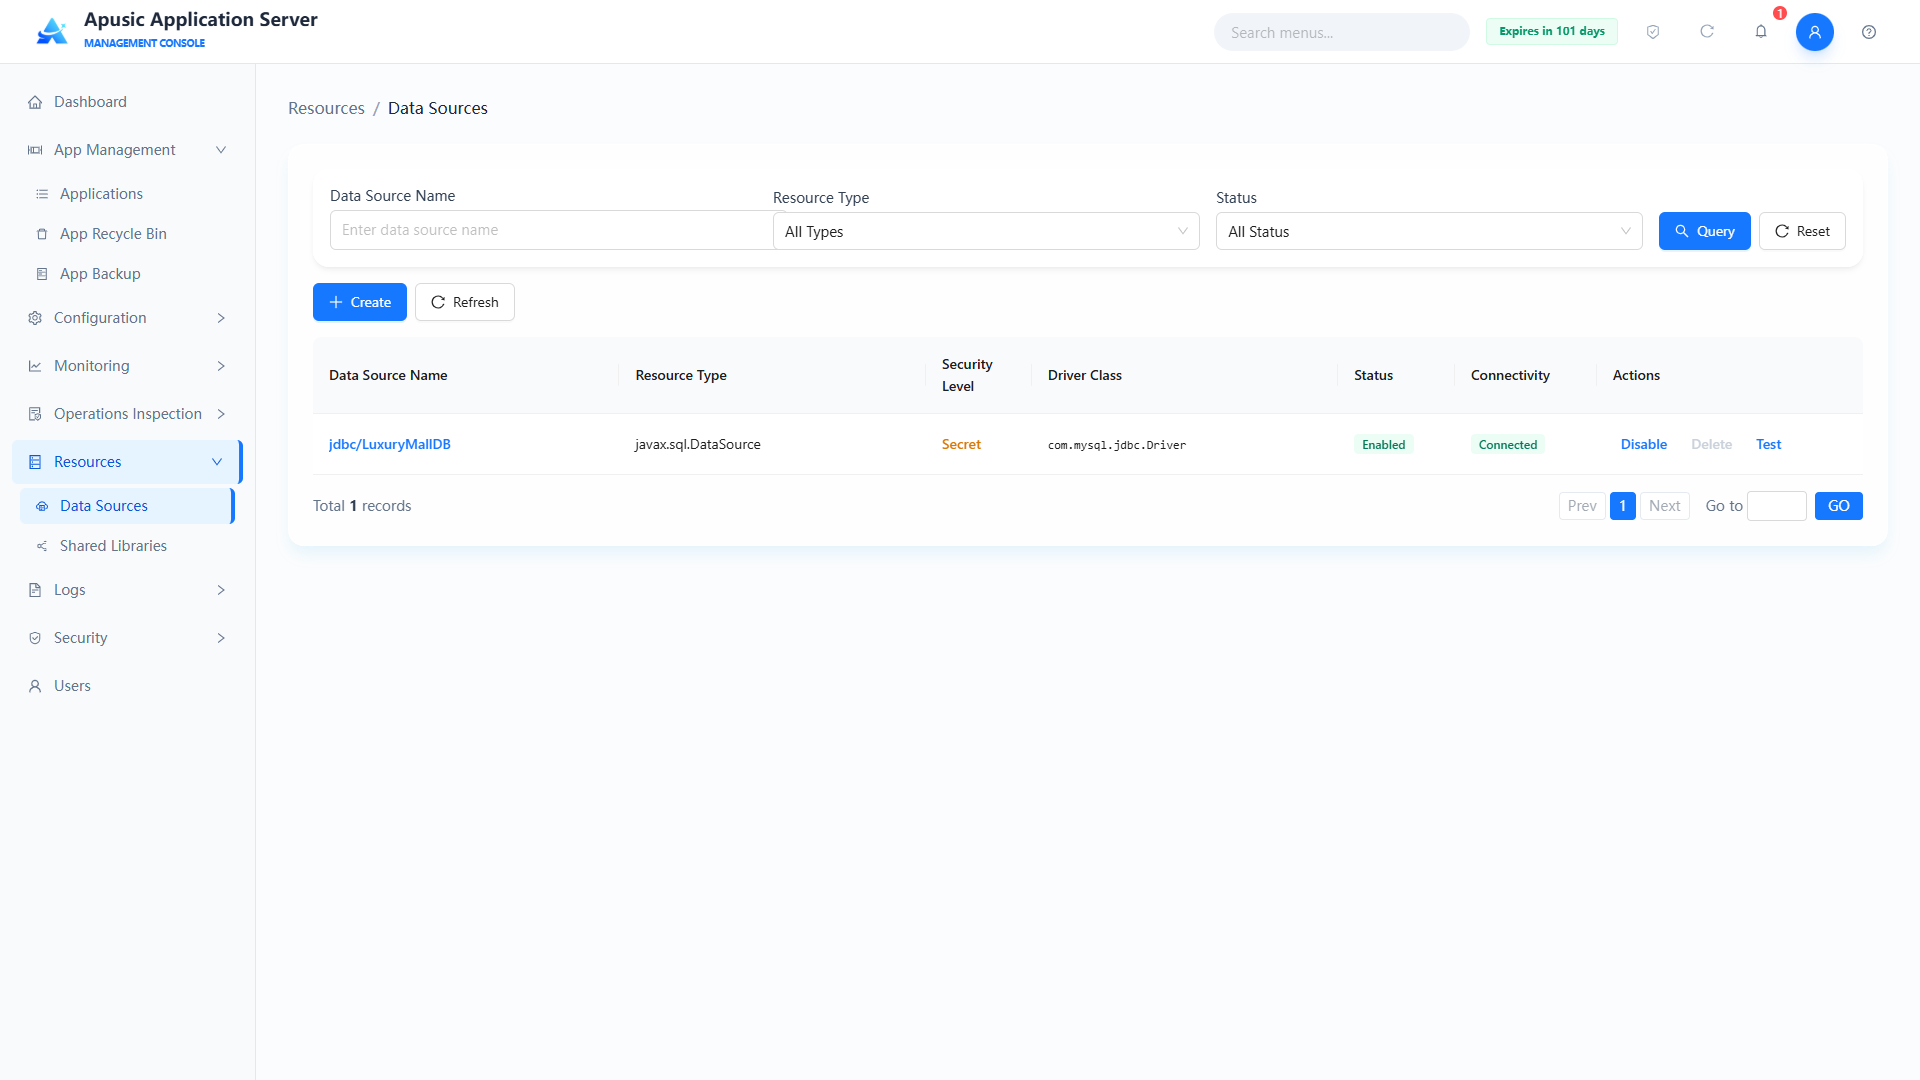The height and width of the screenshot is (1080, 1920).
Task: Open Shared Libraries menu item
Action: click(x=127, y=546)
